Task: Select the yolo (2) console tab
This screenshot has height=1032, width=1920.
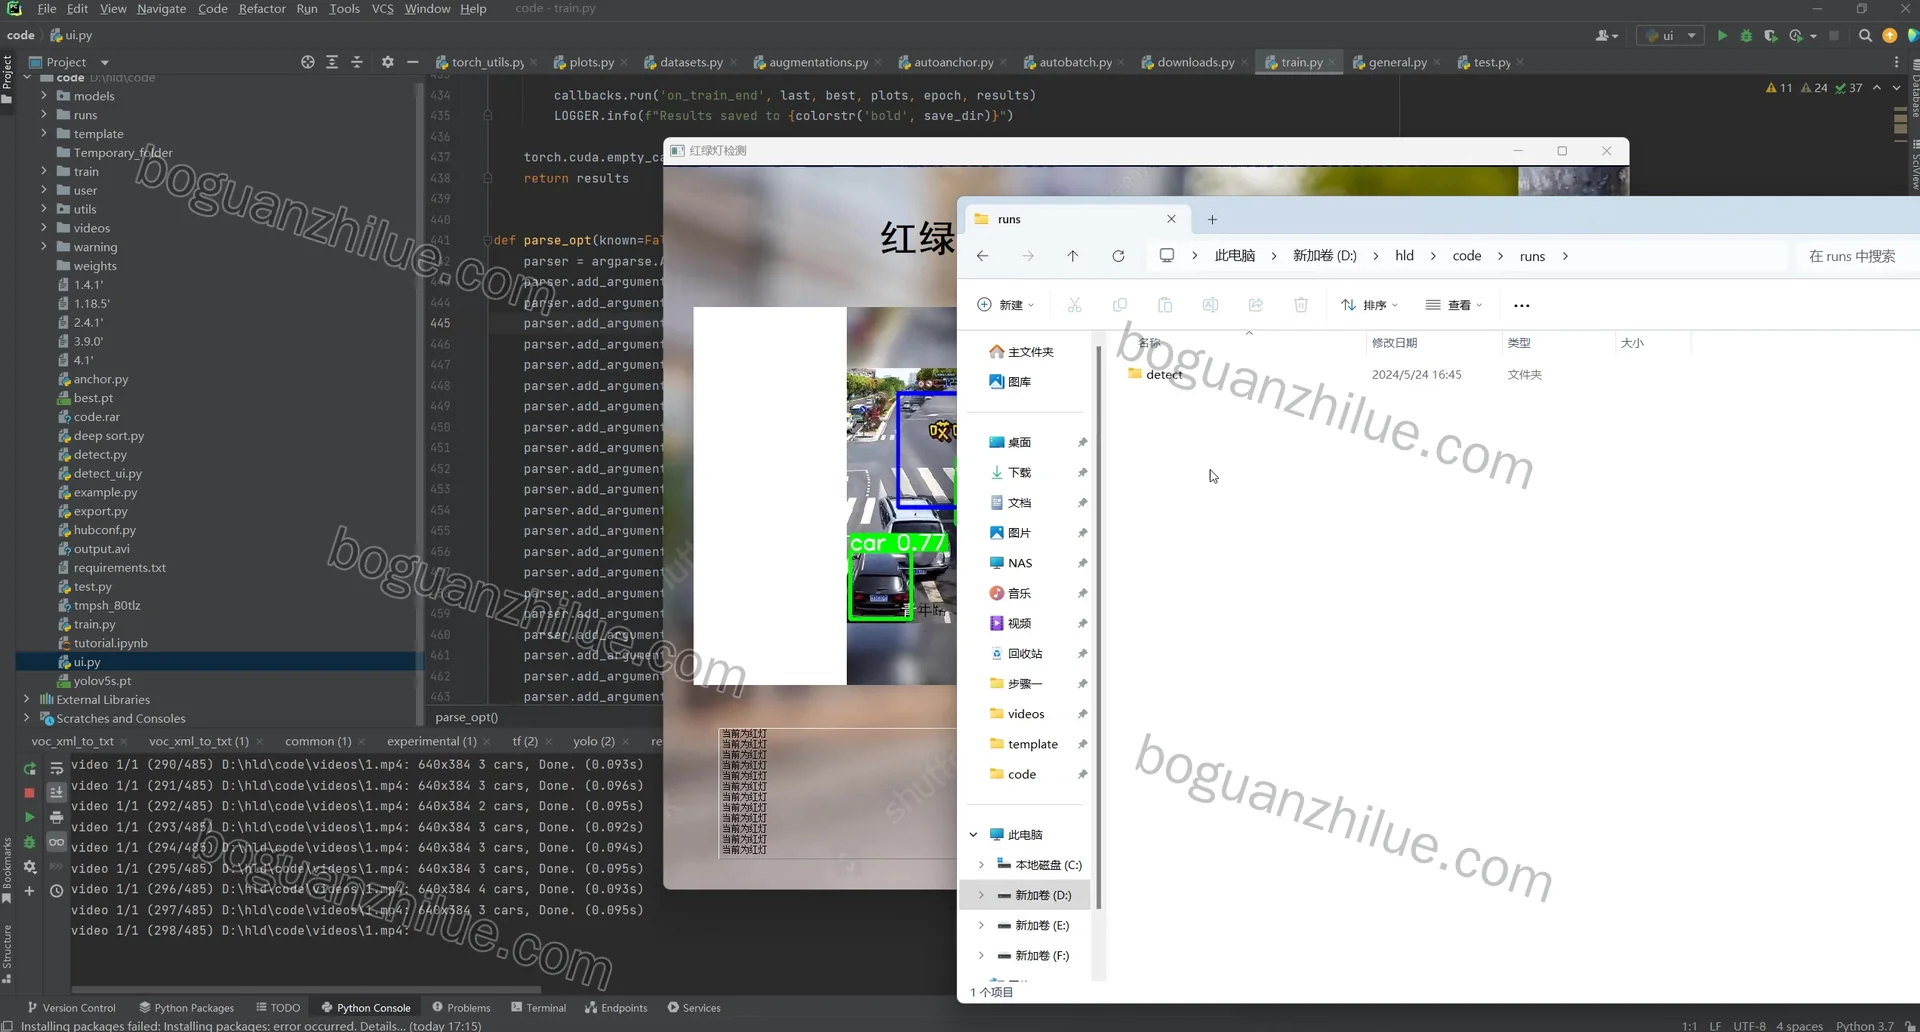Action: tap(593, 741)
